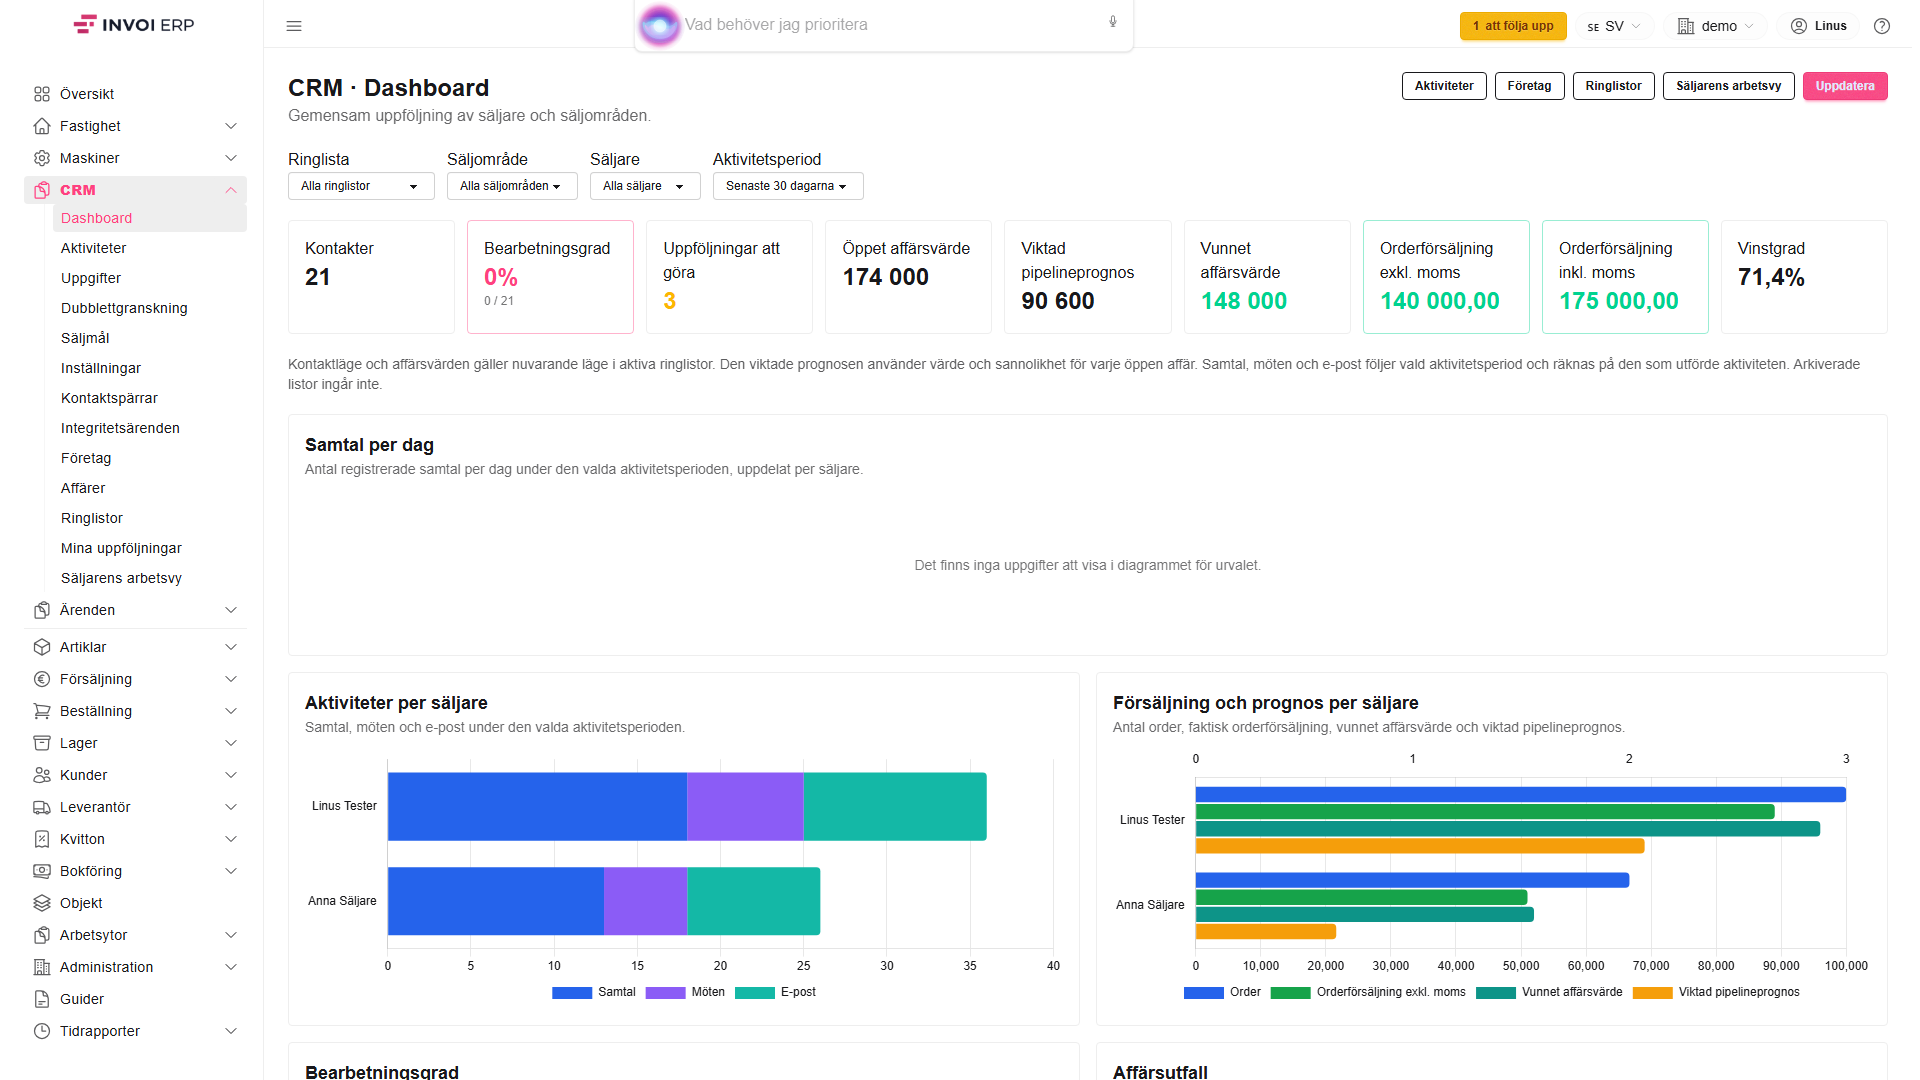Open the Säljområde dropdown
1920x1080 pixels.
click(x=512, y=186)
